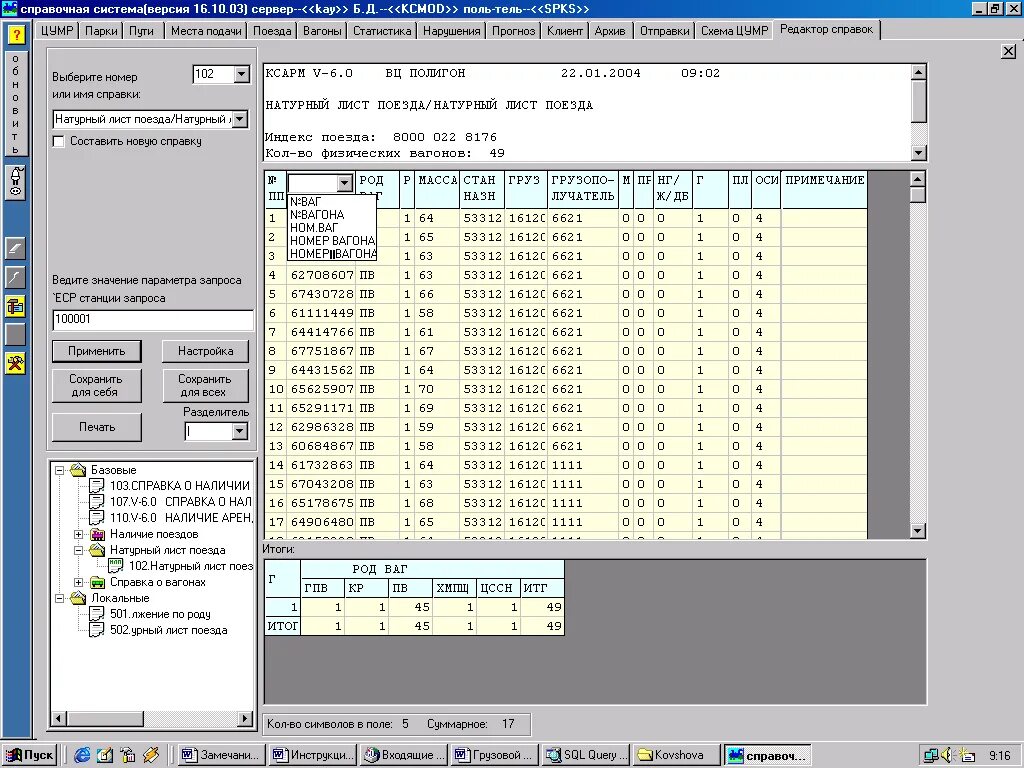Collapse the Локальные tree folder
Image resolution: width=1024 pixels, height=768 pixels.
pos(59,598)
